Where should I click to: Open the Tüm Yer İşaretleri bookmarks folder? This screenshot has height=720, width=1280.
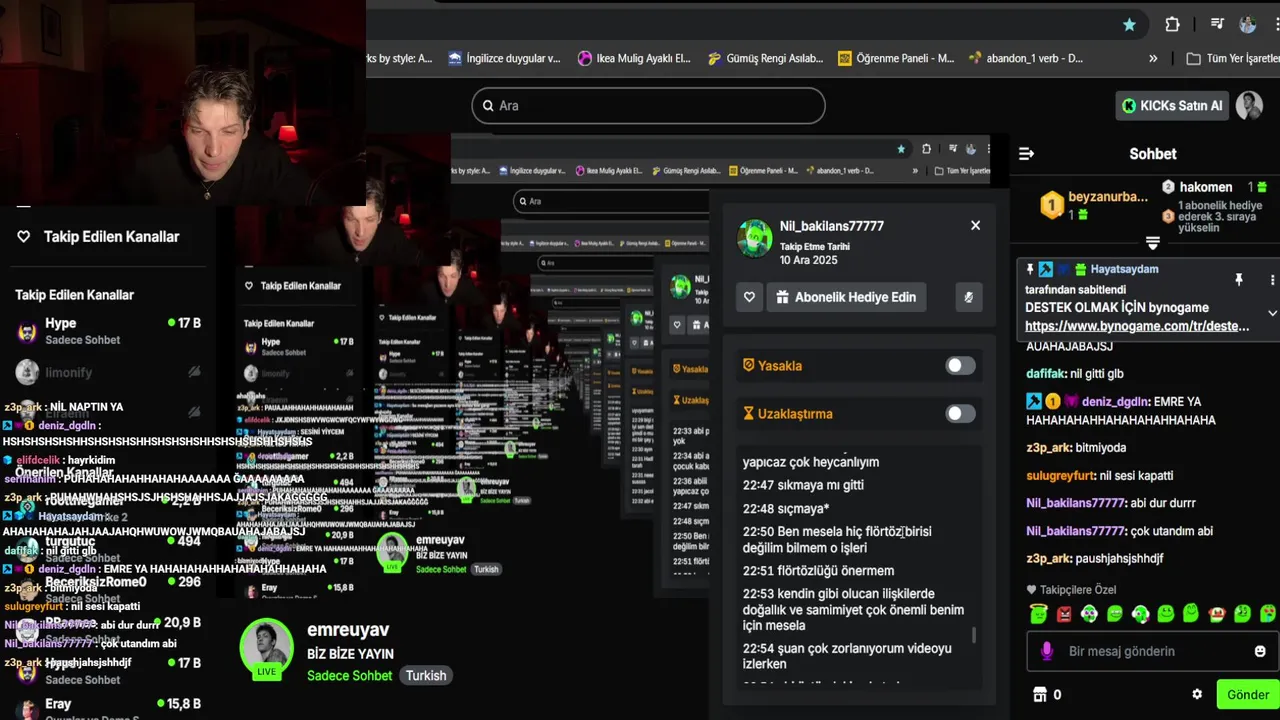click(1232, 58)
